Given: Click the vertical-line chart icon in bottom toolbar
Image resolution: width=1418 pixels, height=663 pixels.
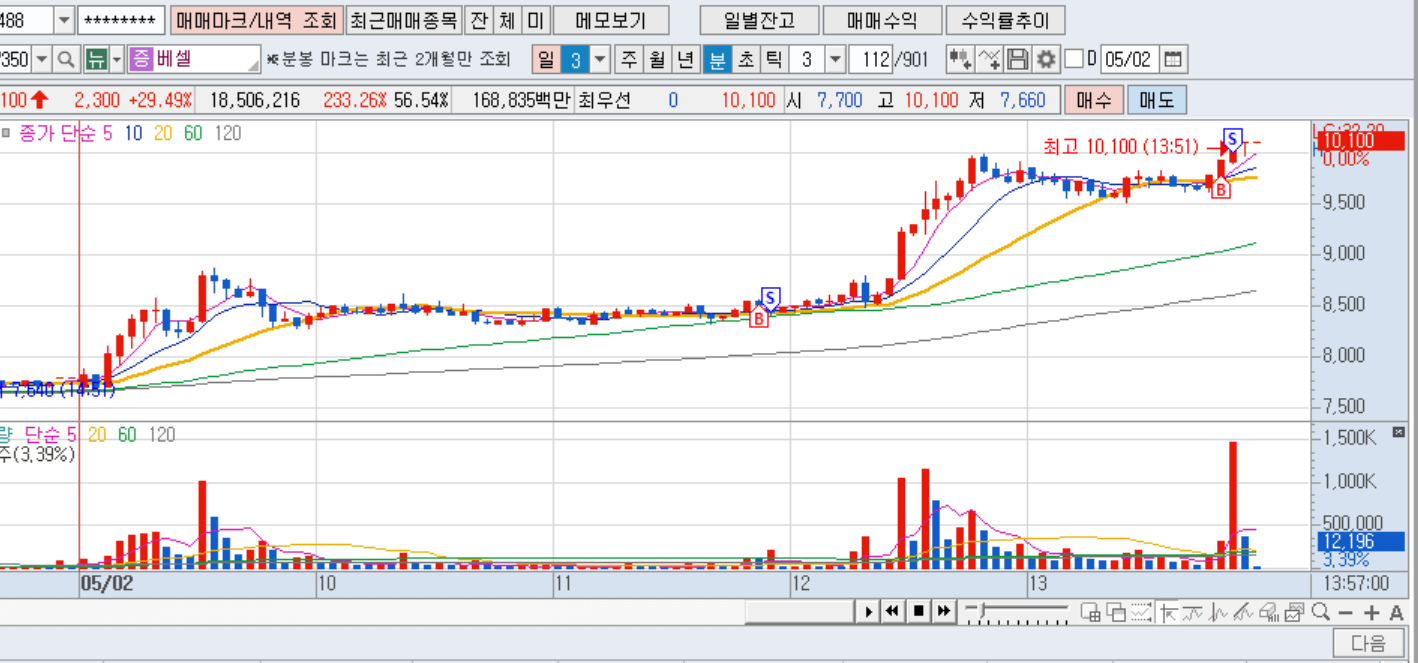Looking at the screenshot, I should tap(1217, 612).
